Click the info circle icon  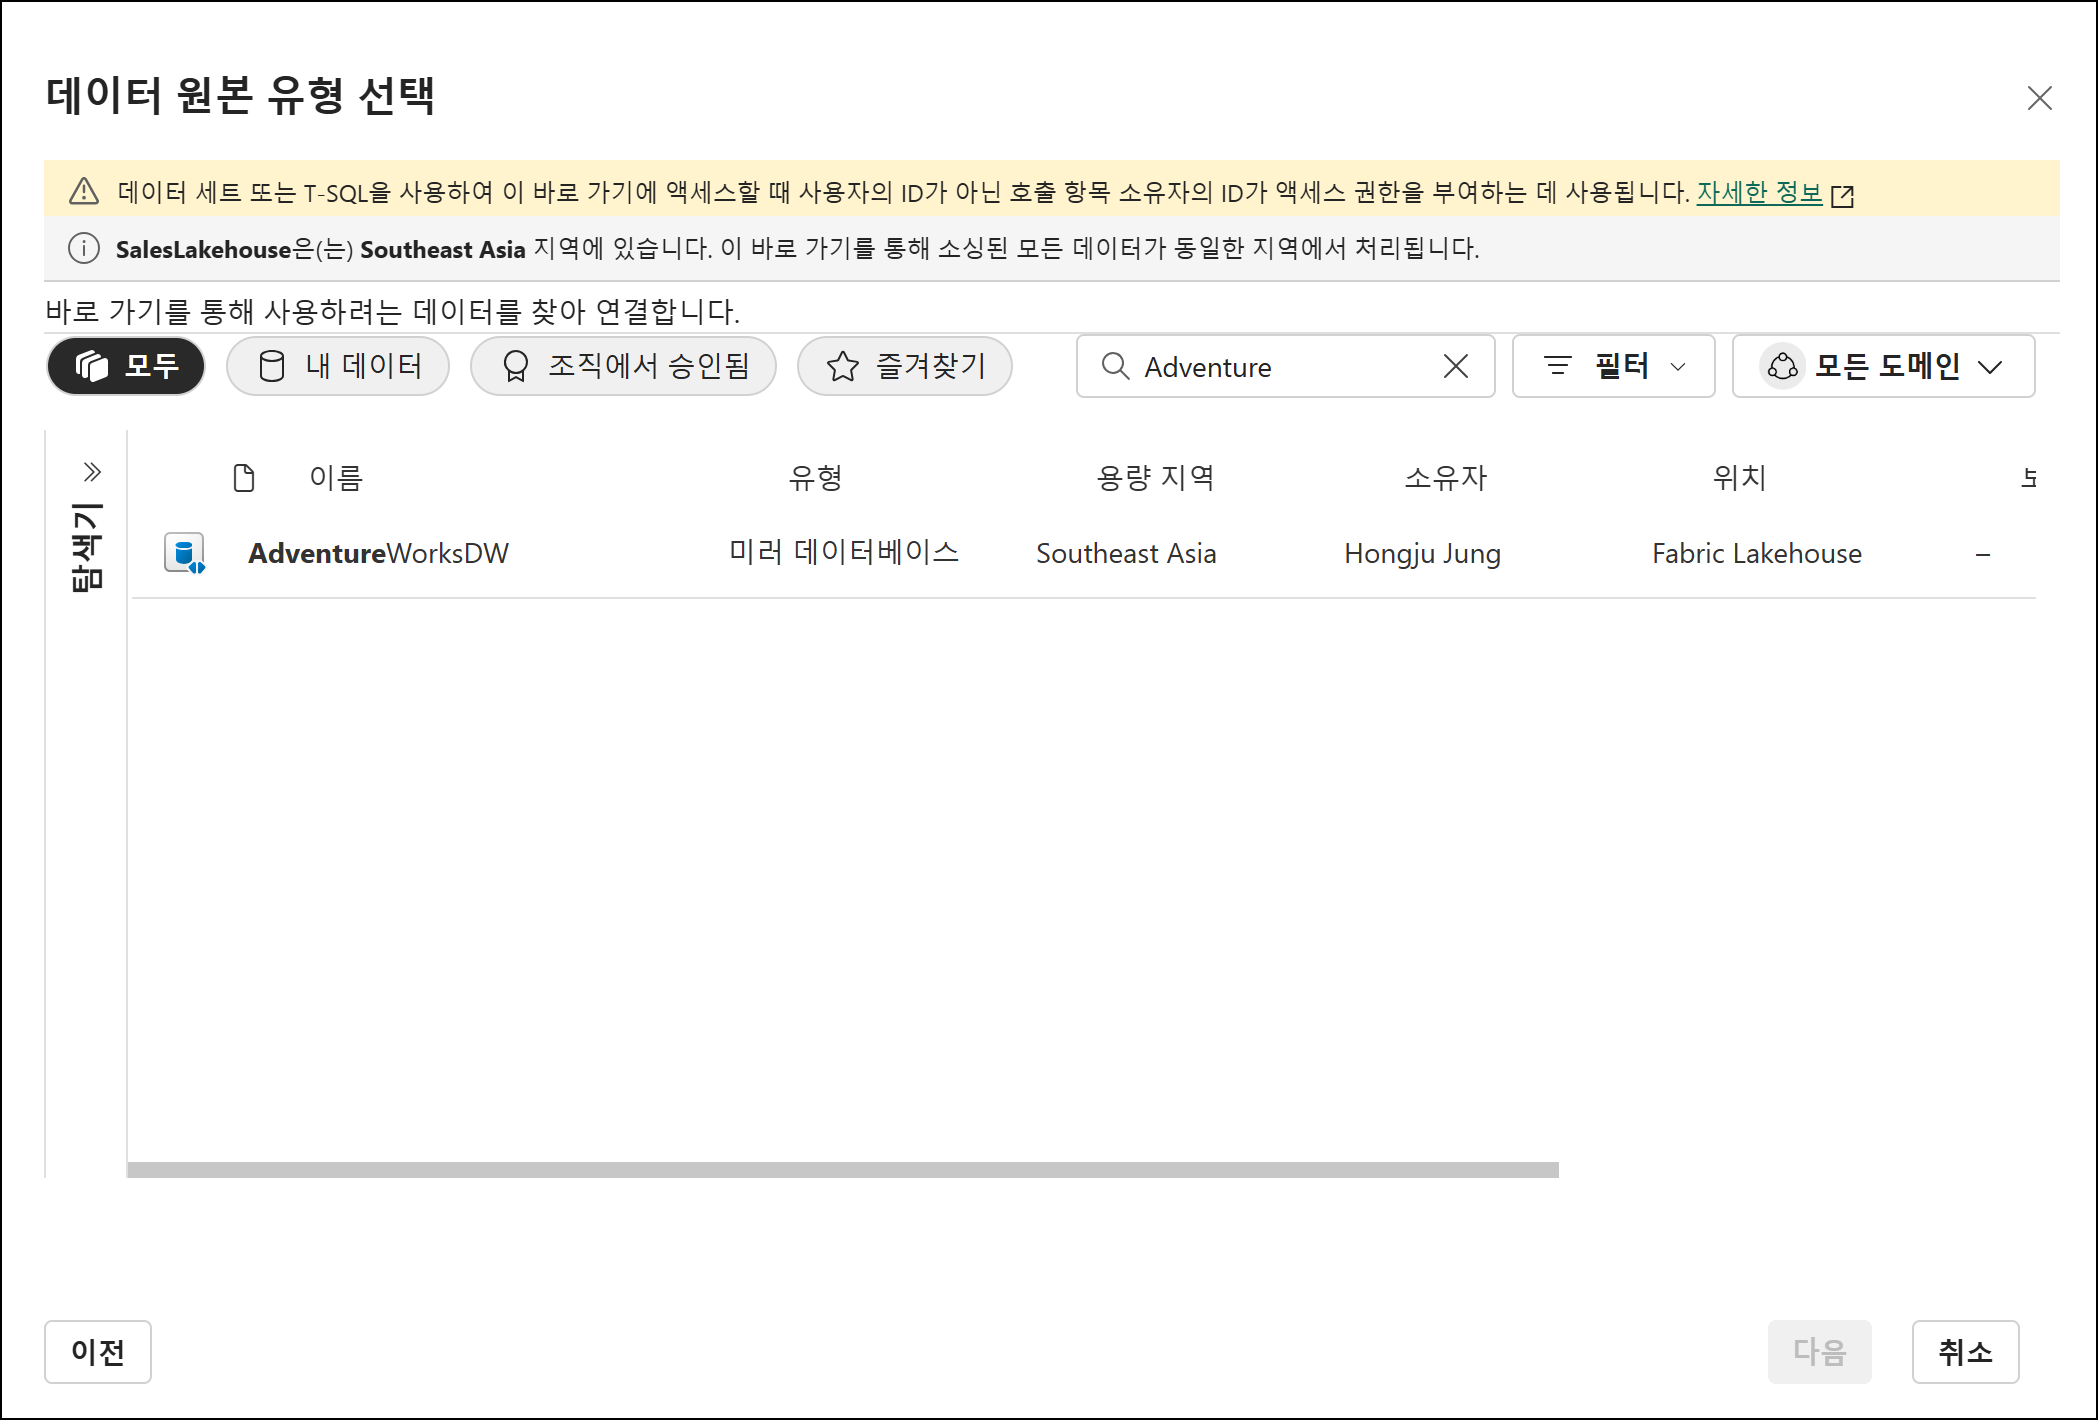pos(84,249)
